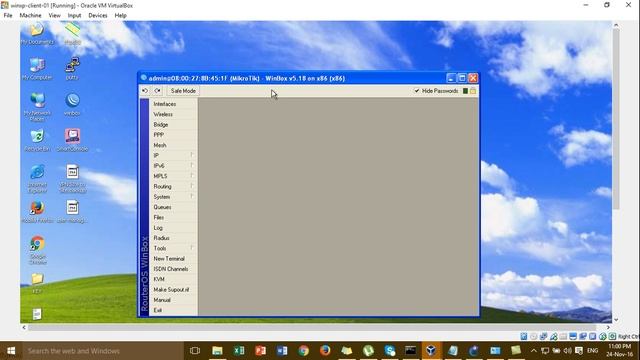Viewport: 640px width, 360px height.
Task: Expand the Tools submenu in WinBox
Action: point(192,248)
